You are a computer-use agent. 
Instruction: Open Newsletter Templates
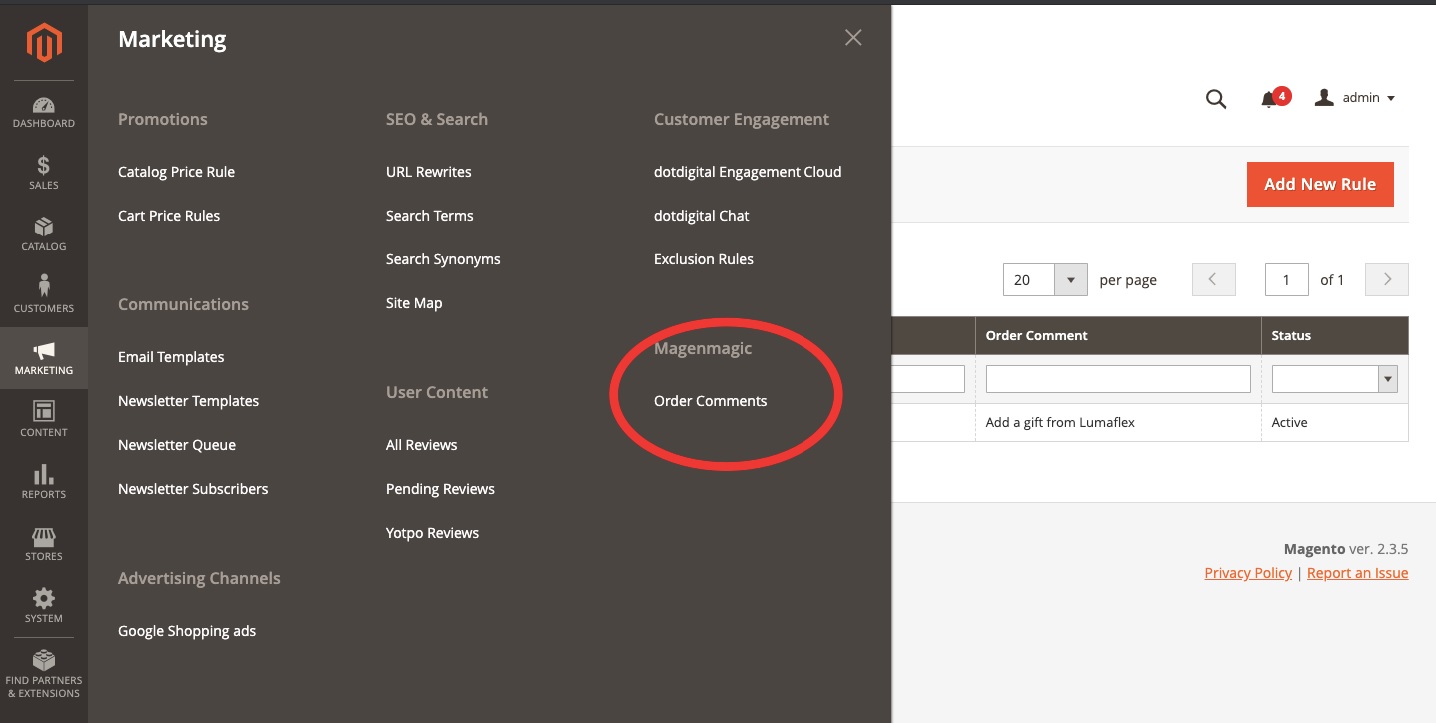pos(188,401)
